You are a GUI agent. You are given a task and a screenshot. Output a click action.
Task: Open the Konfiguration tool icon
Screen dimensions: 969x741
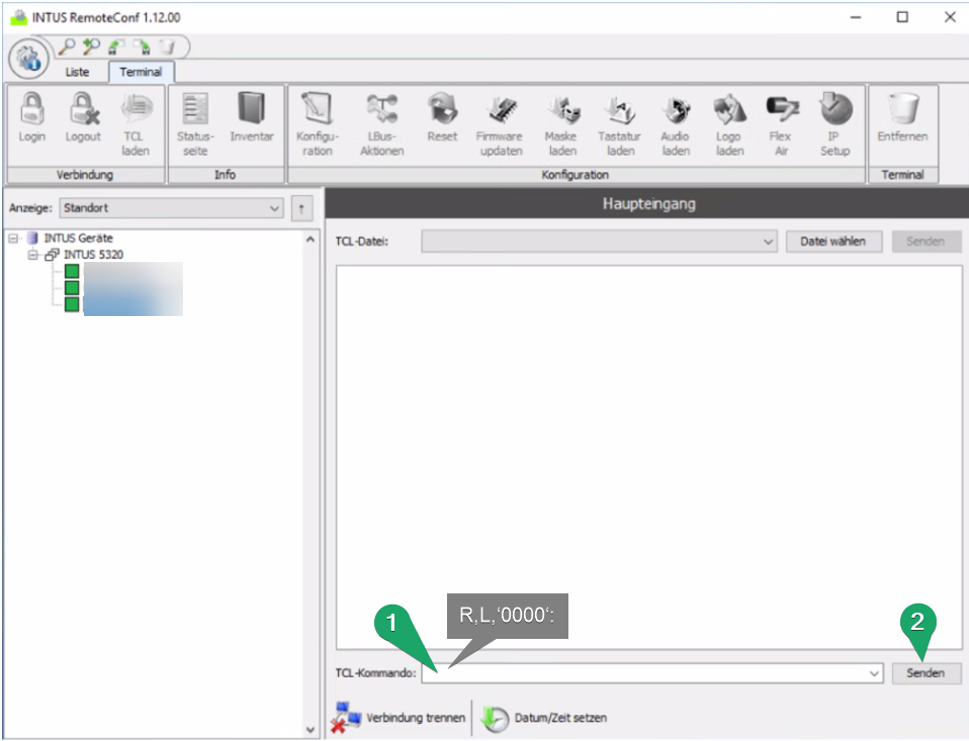[317, 110]
